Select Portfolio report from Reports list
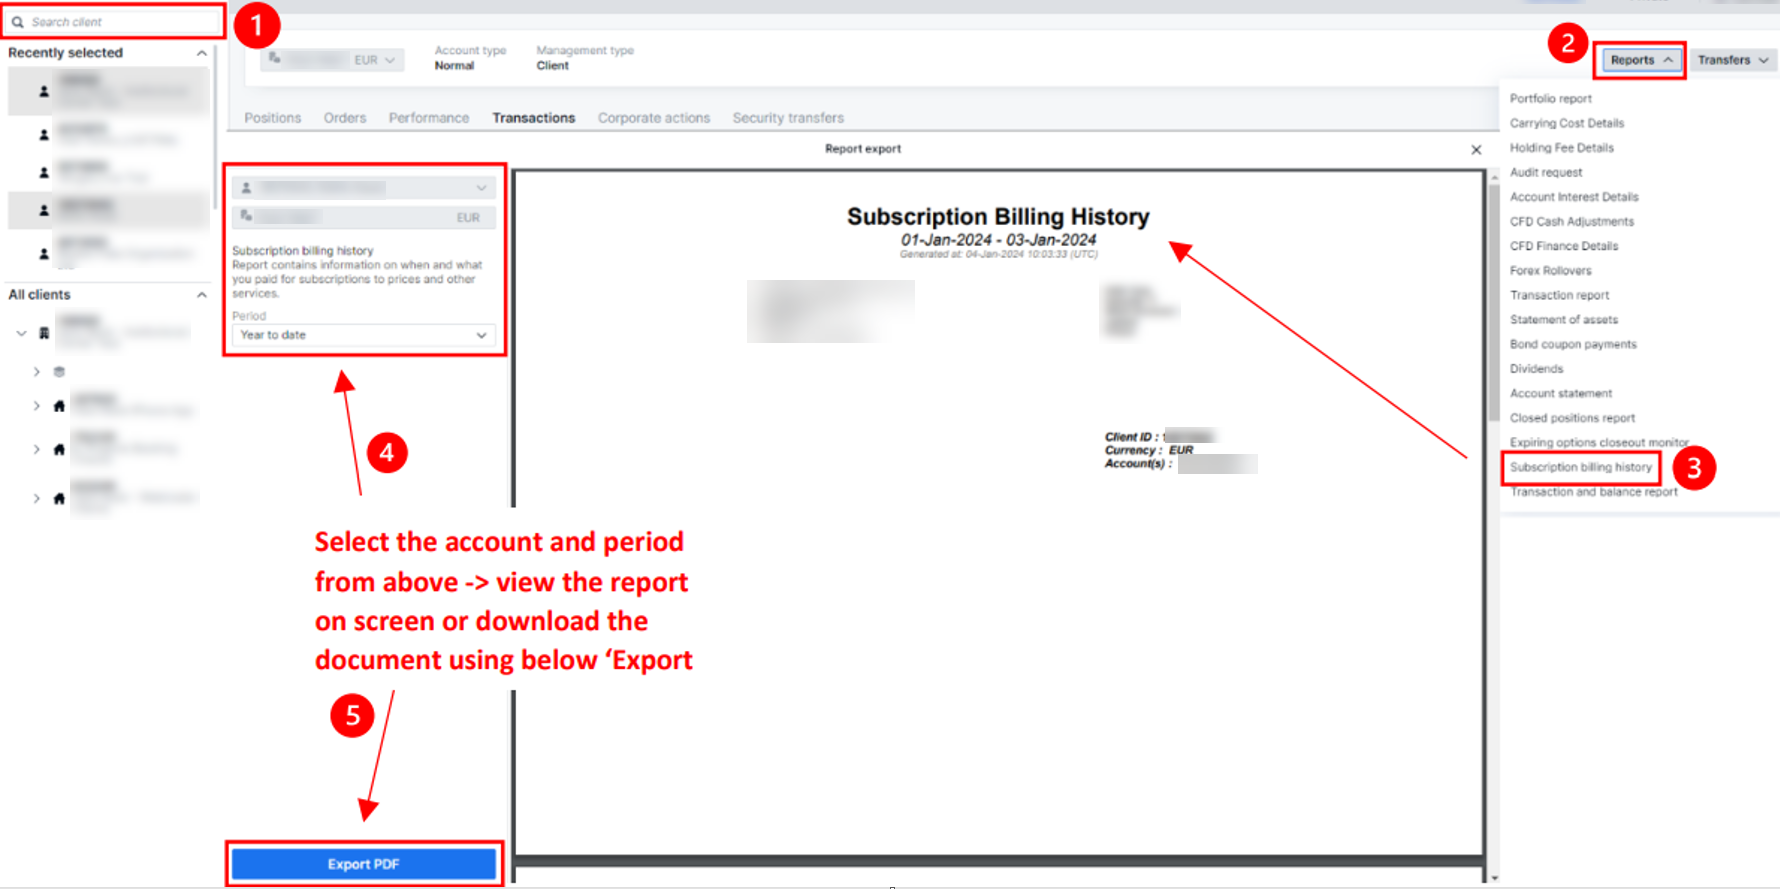 1550,99
